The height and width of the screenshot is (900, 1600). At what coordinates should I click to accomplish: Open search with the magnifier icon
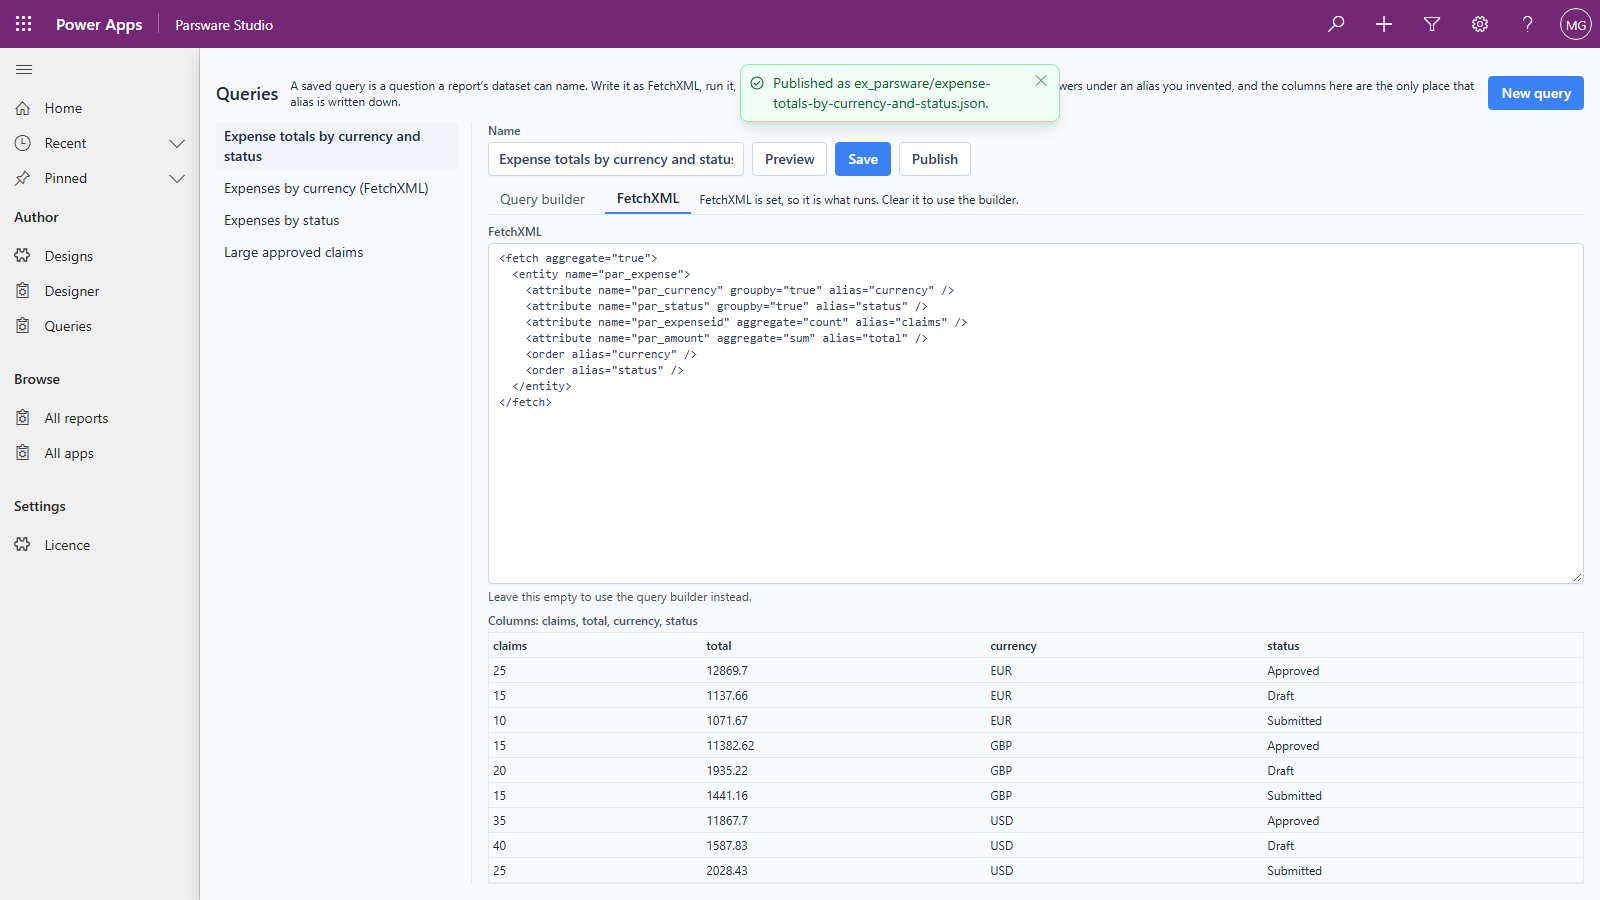click(1336, 24)
